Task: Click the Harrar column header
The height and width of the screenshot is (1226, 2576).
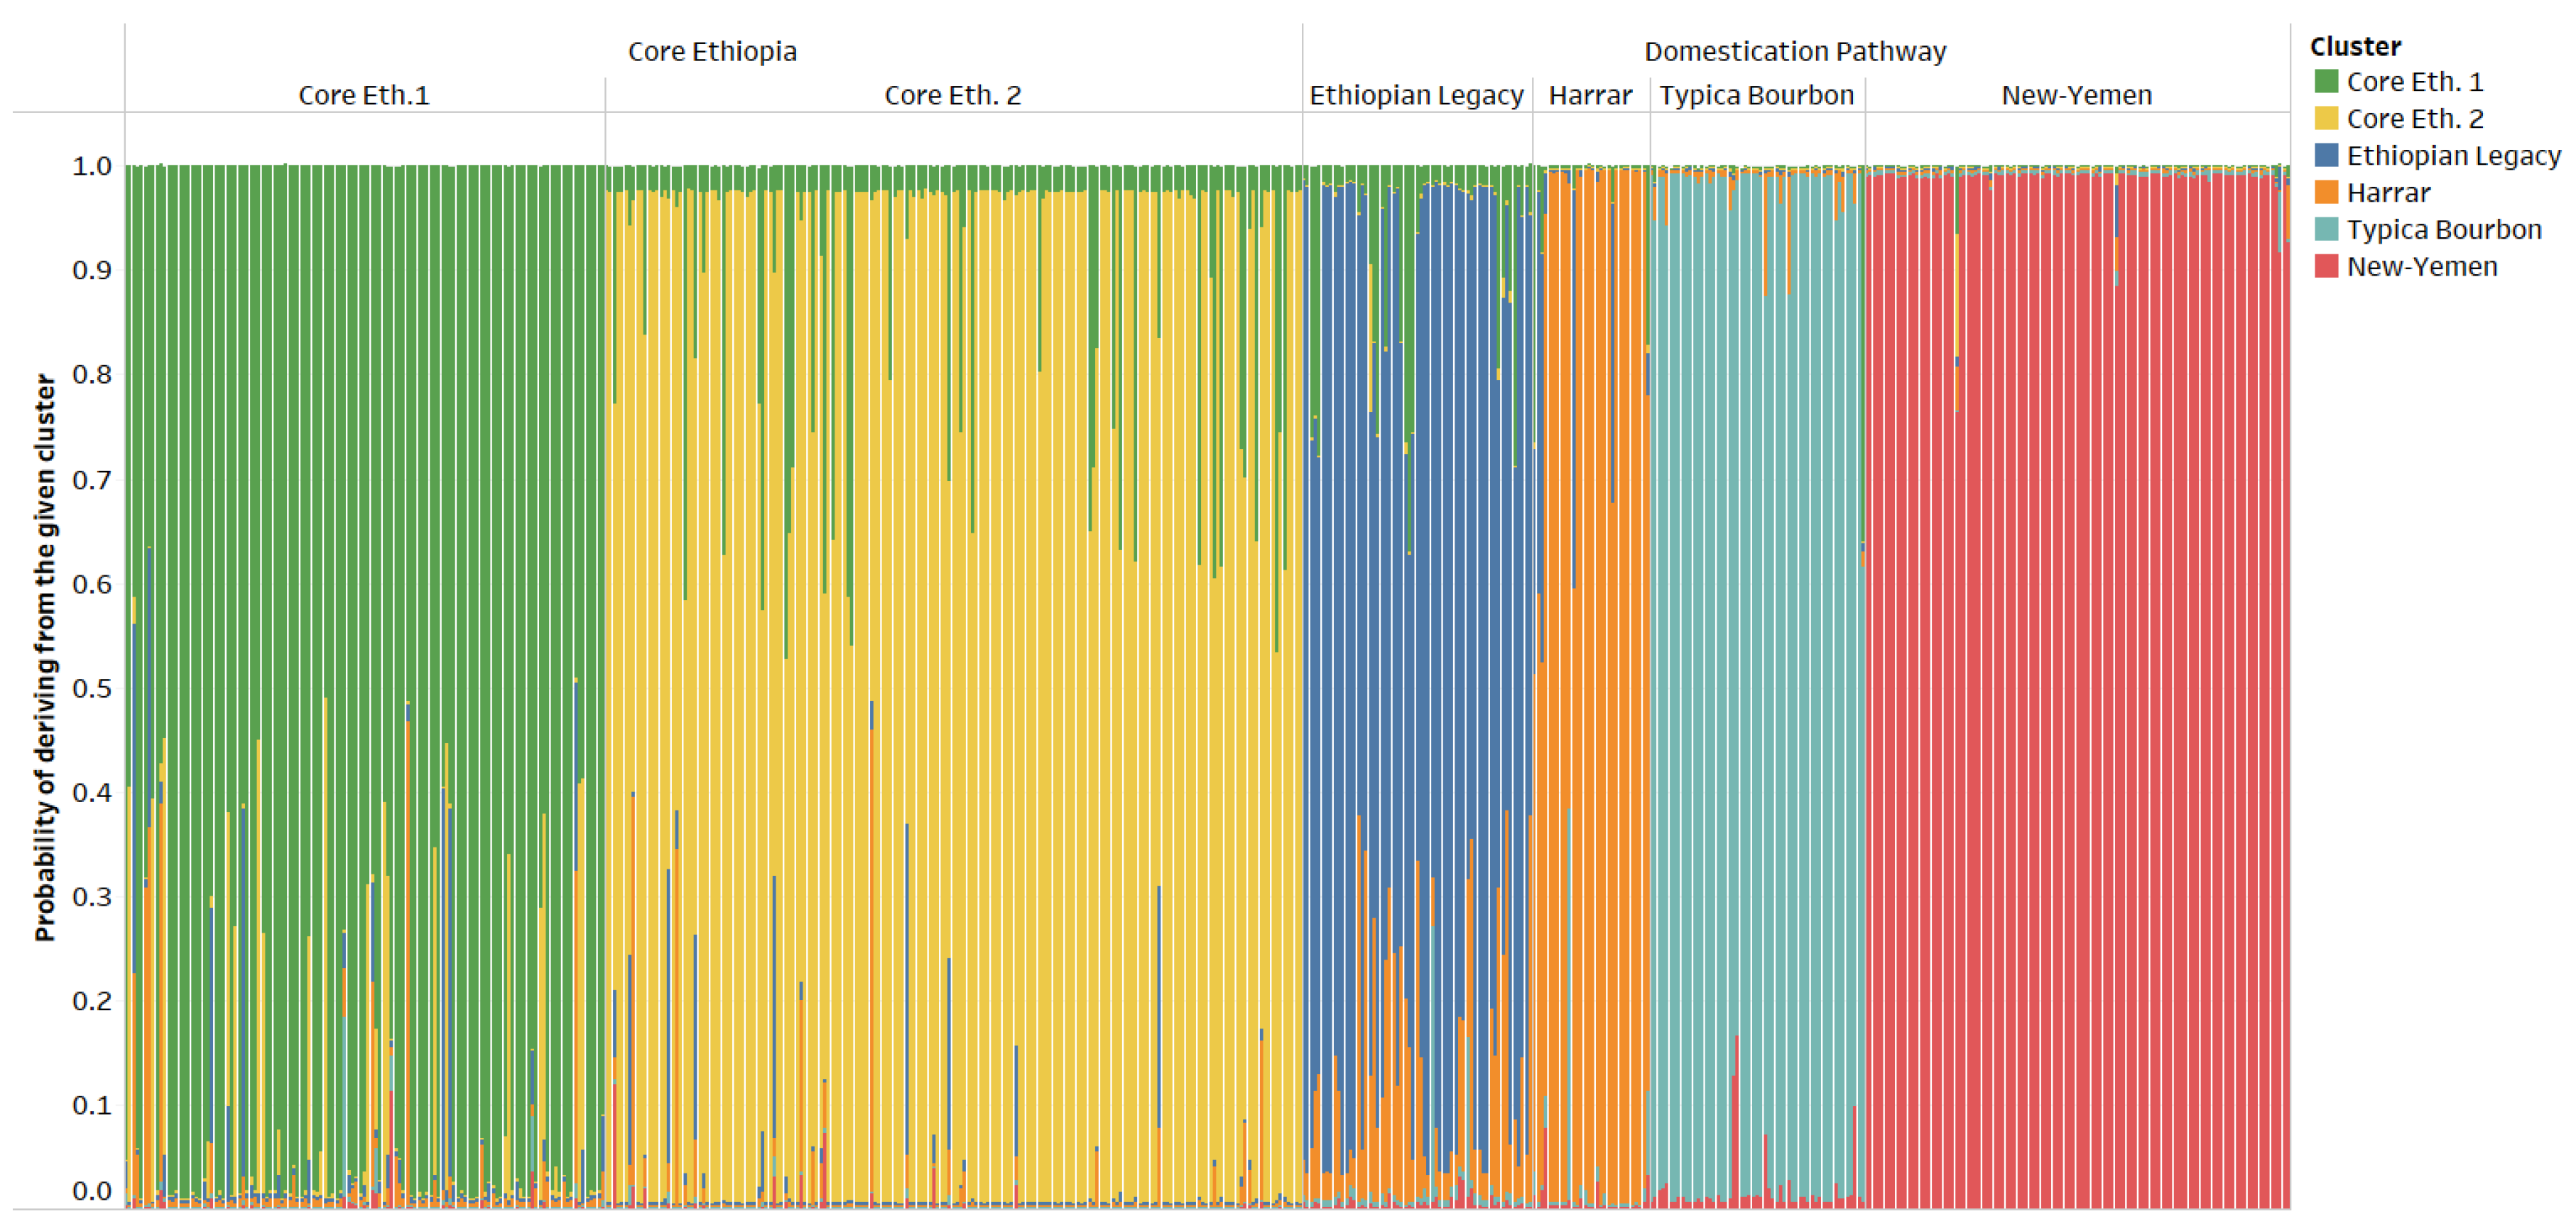Action: pyautogui.click(x=1590, y=96)
